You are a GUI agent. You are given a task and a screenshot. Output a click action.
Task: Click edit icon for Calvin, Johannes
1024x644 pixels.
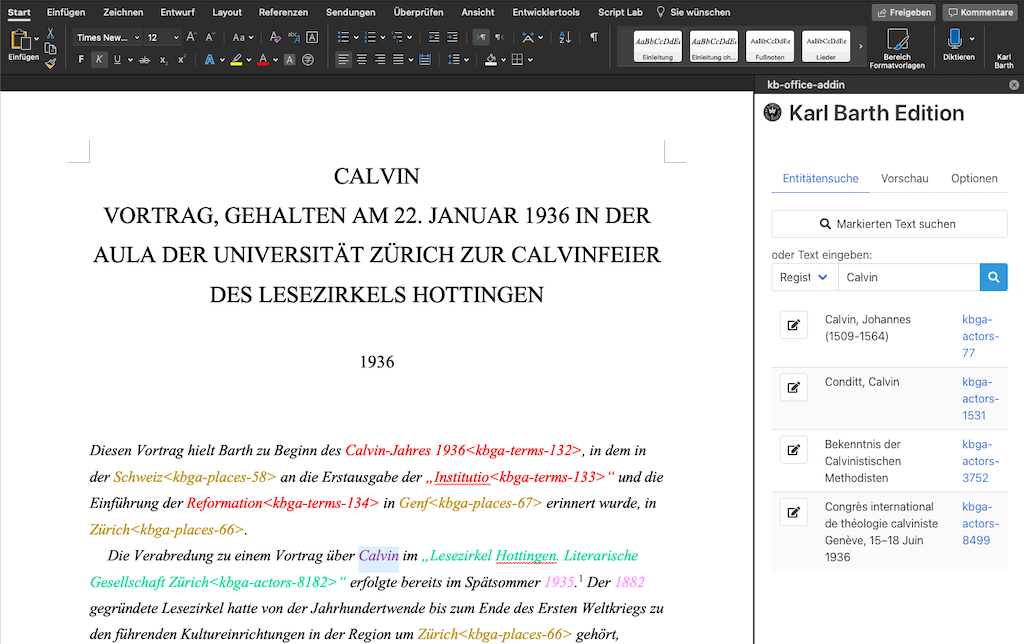tap(793, 325)
